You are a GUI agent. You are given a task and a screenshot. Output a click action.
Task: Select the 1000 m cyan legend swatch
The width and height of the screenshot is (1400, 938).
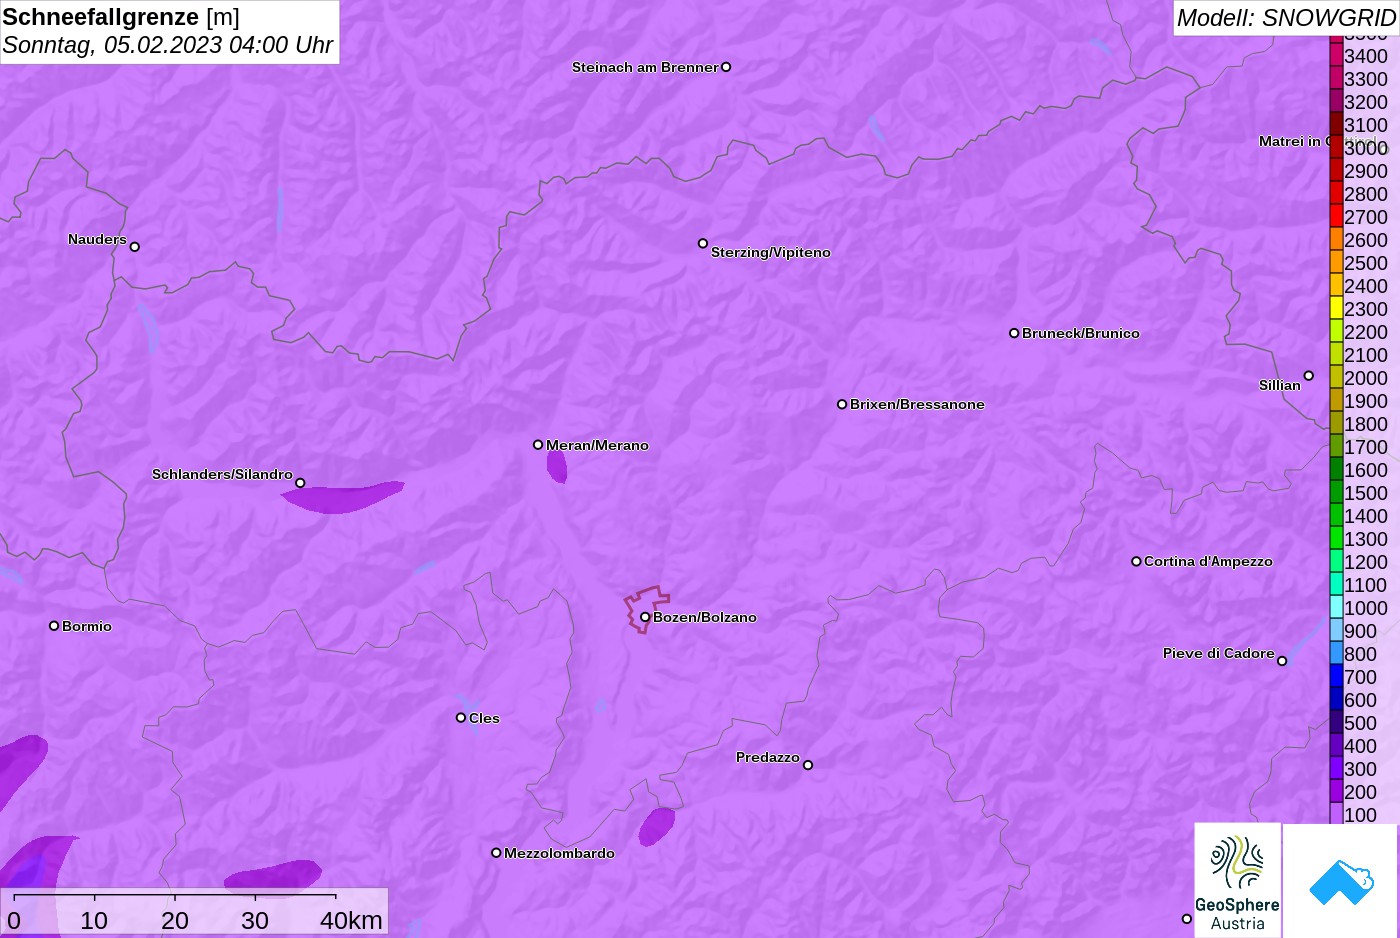pos(1336,608)
